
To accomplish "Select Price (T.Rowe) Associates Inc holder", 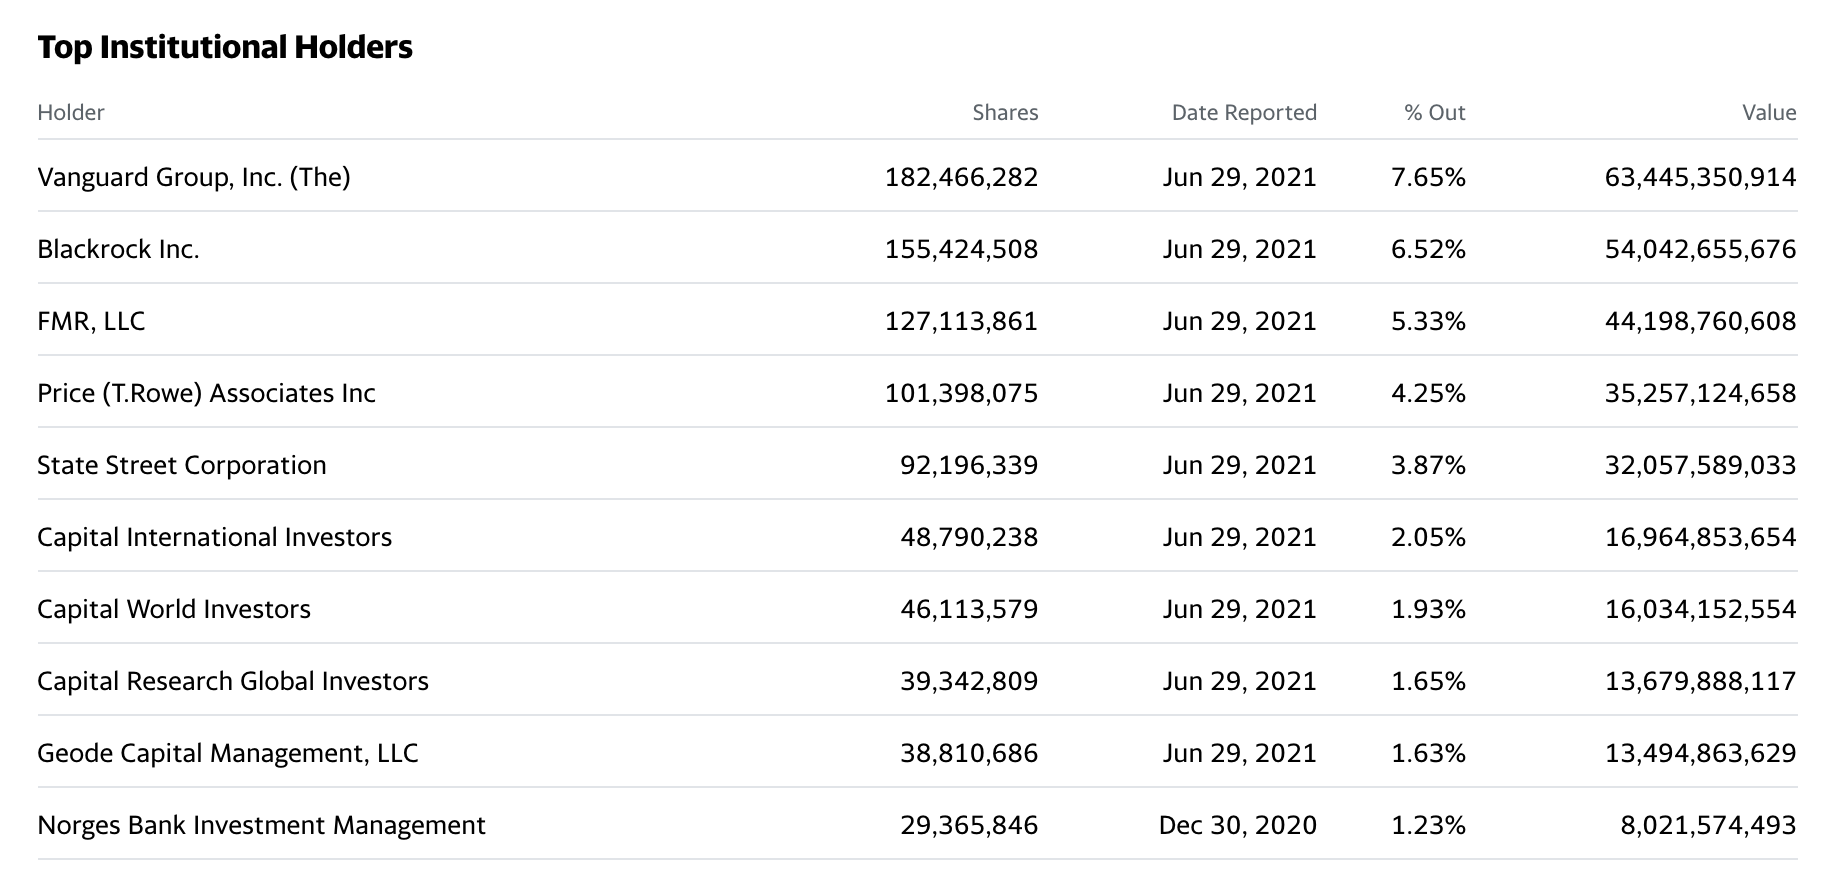I will click(206, 393).
